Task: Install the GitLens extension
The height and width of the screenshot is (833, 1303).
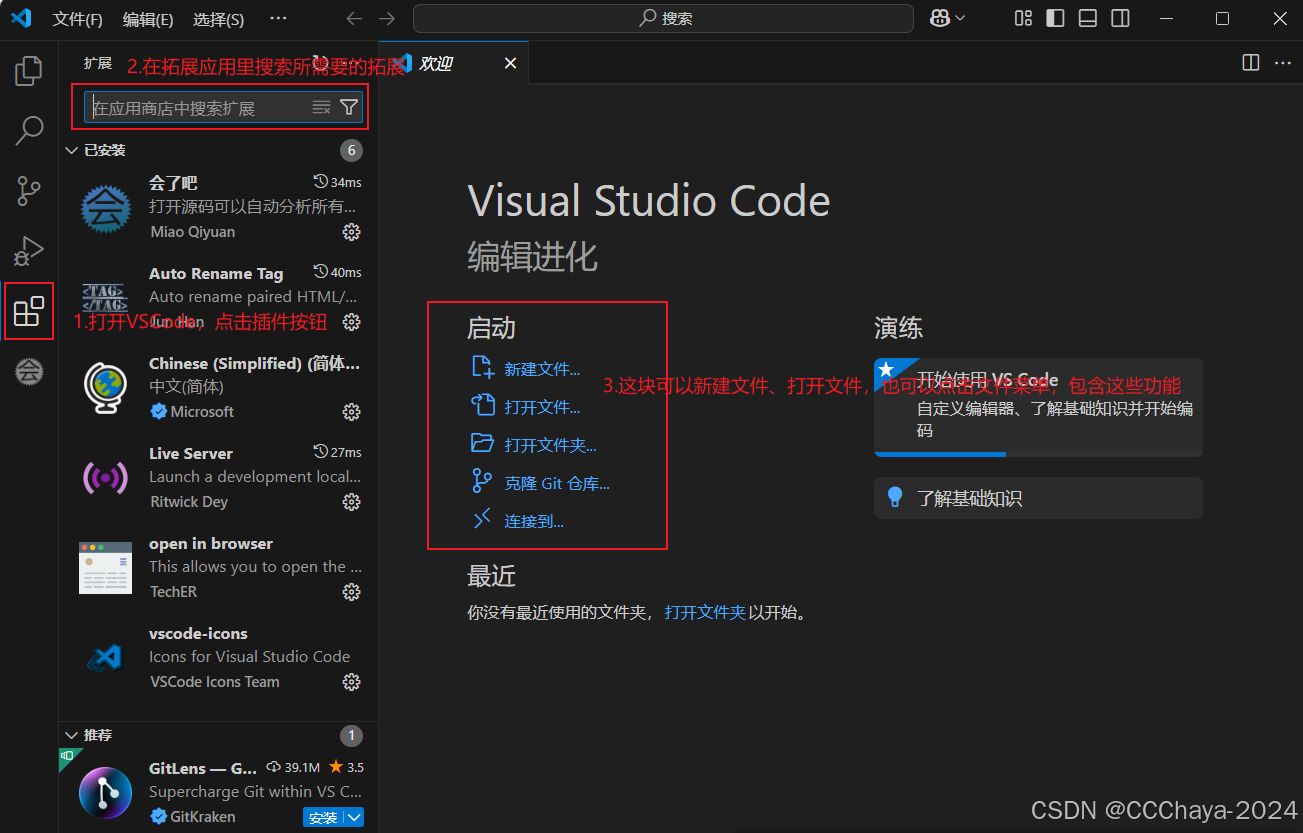Action: point(323,817)
